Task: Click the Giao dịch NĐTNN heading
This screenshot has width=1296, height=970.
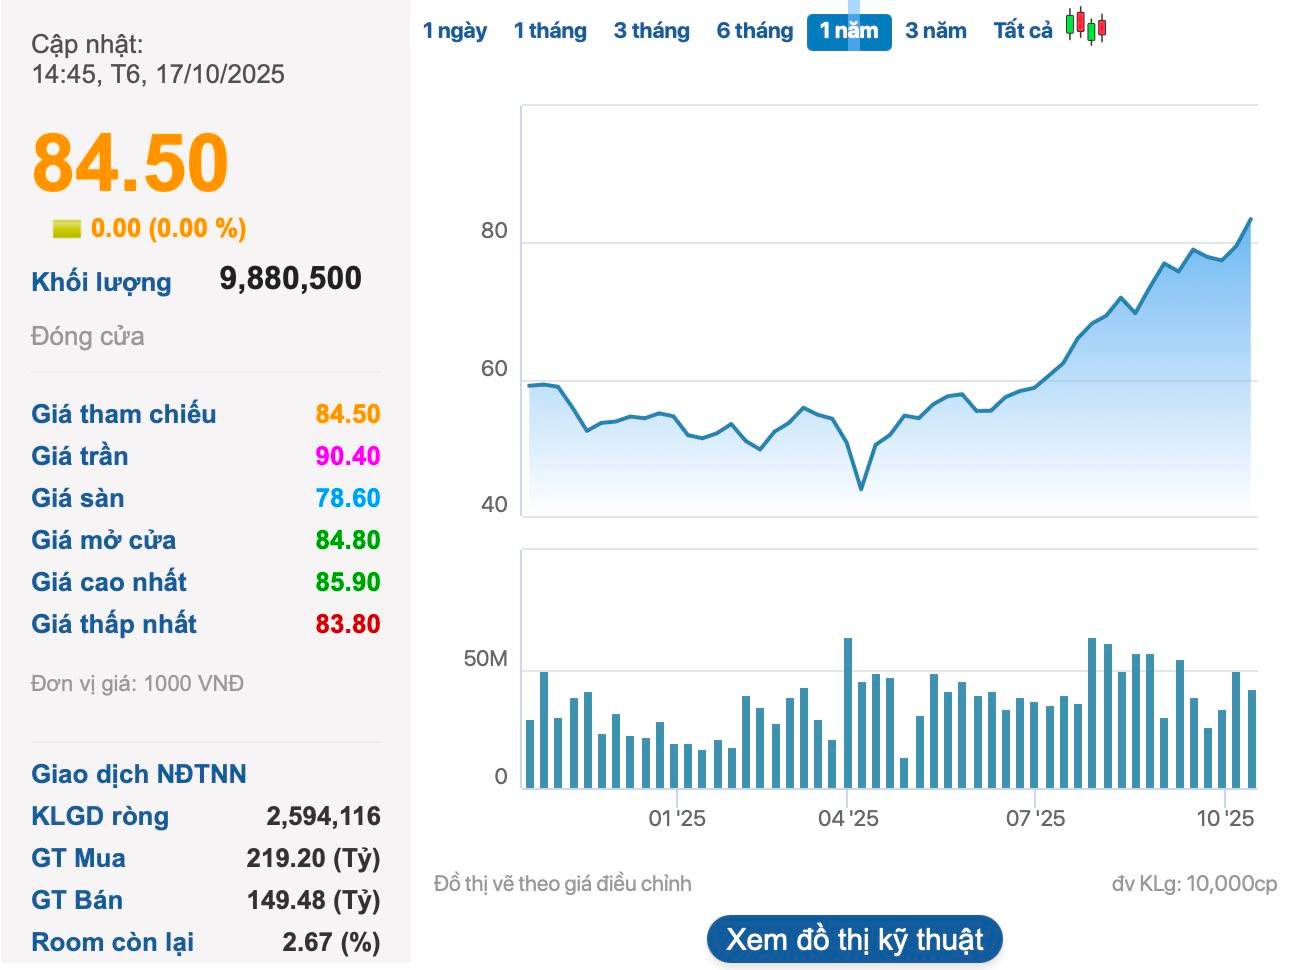Action: click(x=139, y=774)
